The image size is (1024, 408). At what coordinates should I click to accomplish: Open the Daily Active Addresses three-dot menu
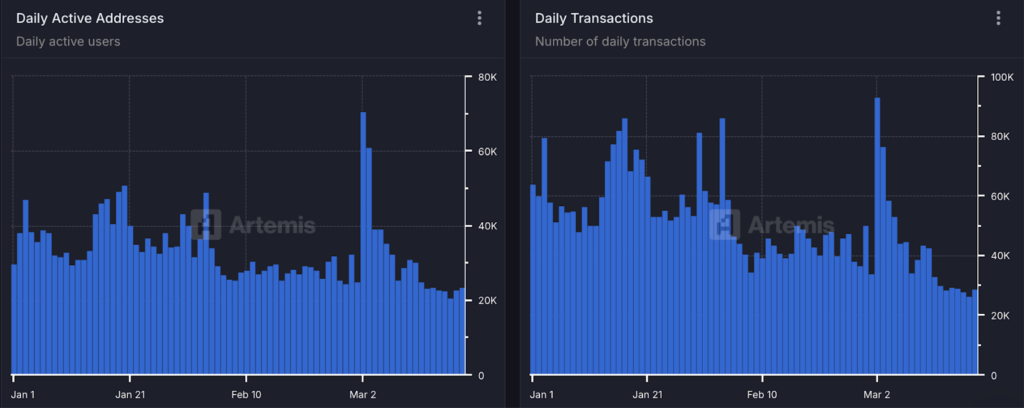[480, 19]
